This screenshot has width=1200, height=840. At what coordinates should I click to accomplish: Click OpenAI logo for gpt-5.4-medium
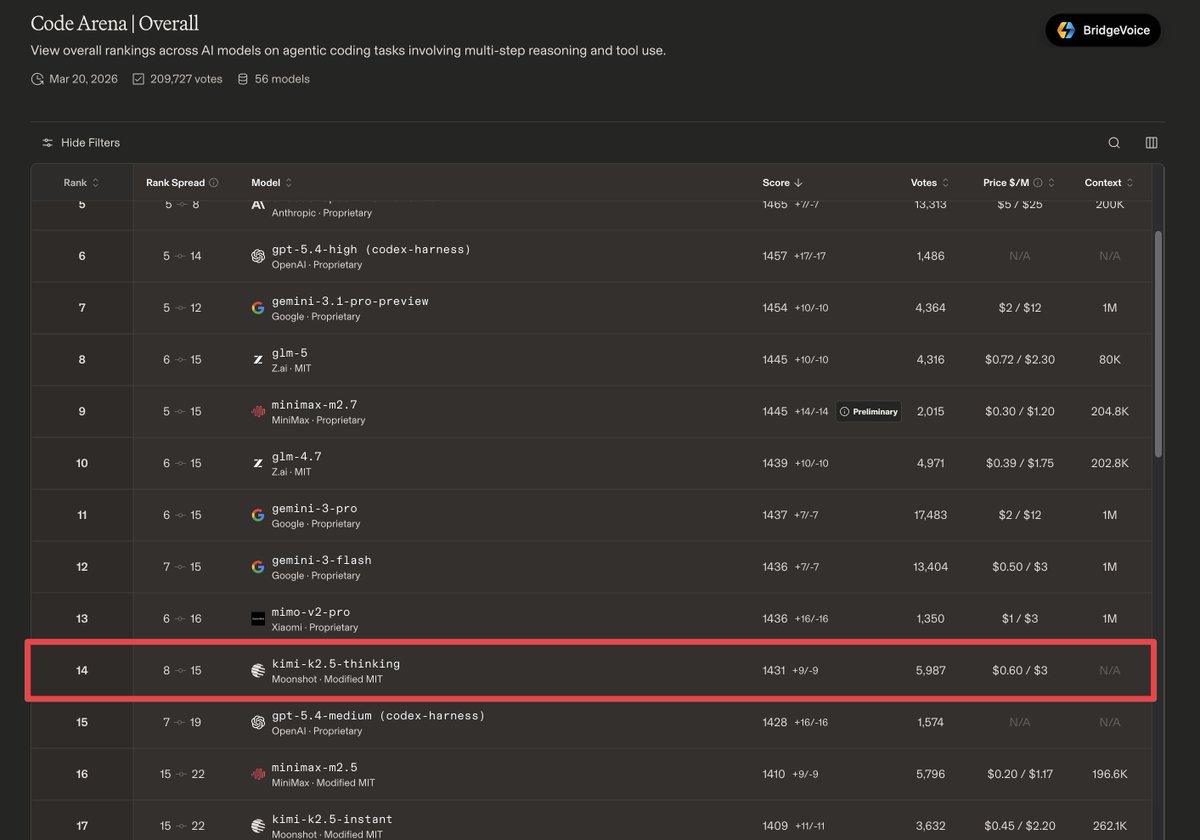(258, 722)
